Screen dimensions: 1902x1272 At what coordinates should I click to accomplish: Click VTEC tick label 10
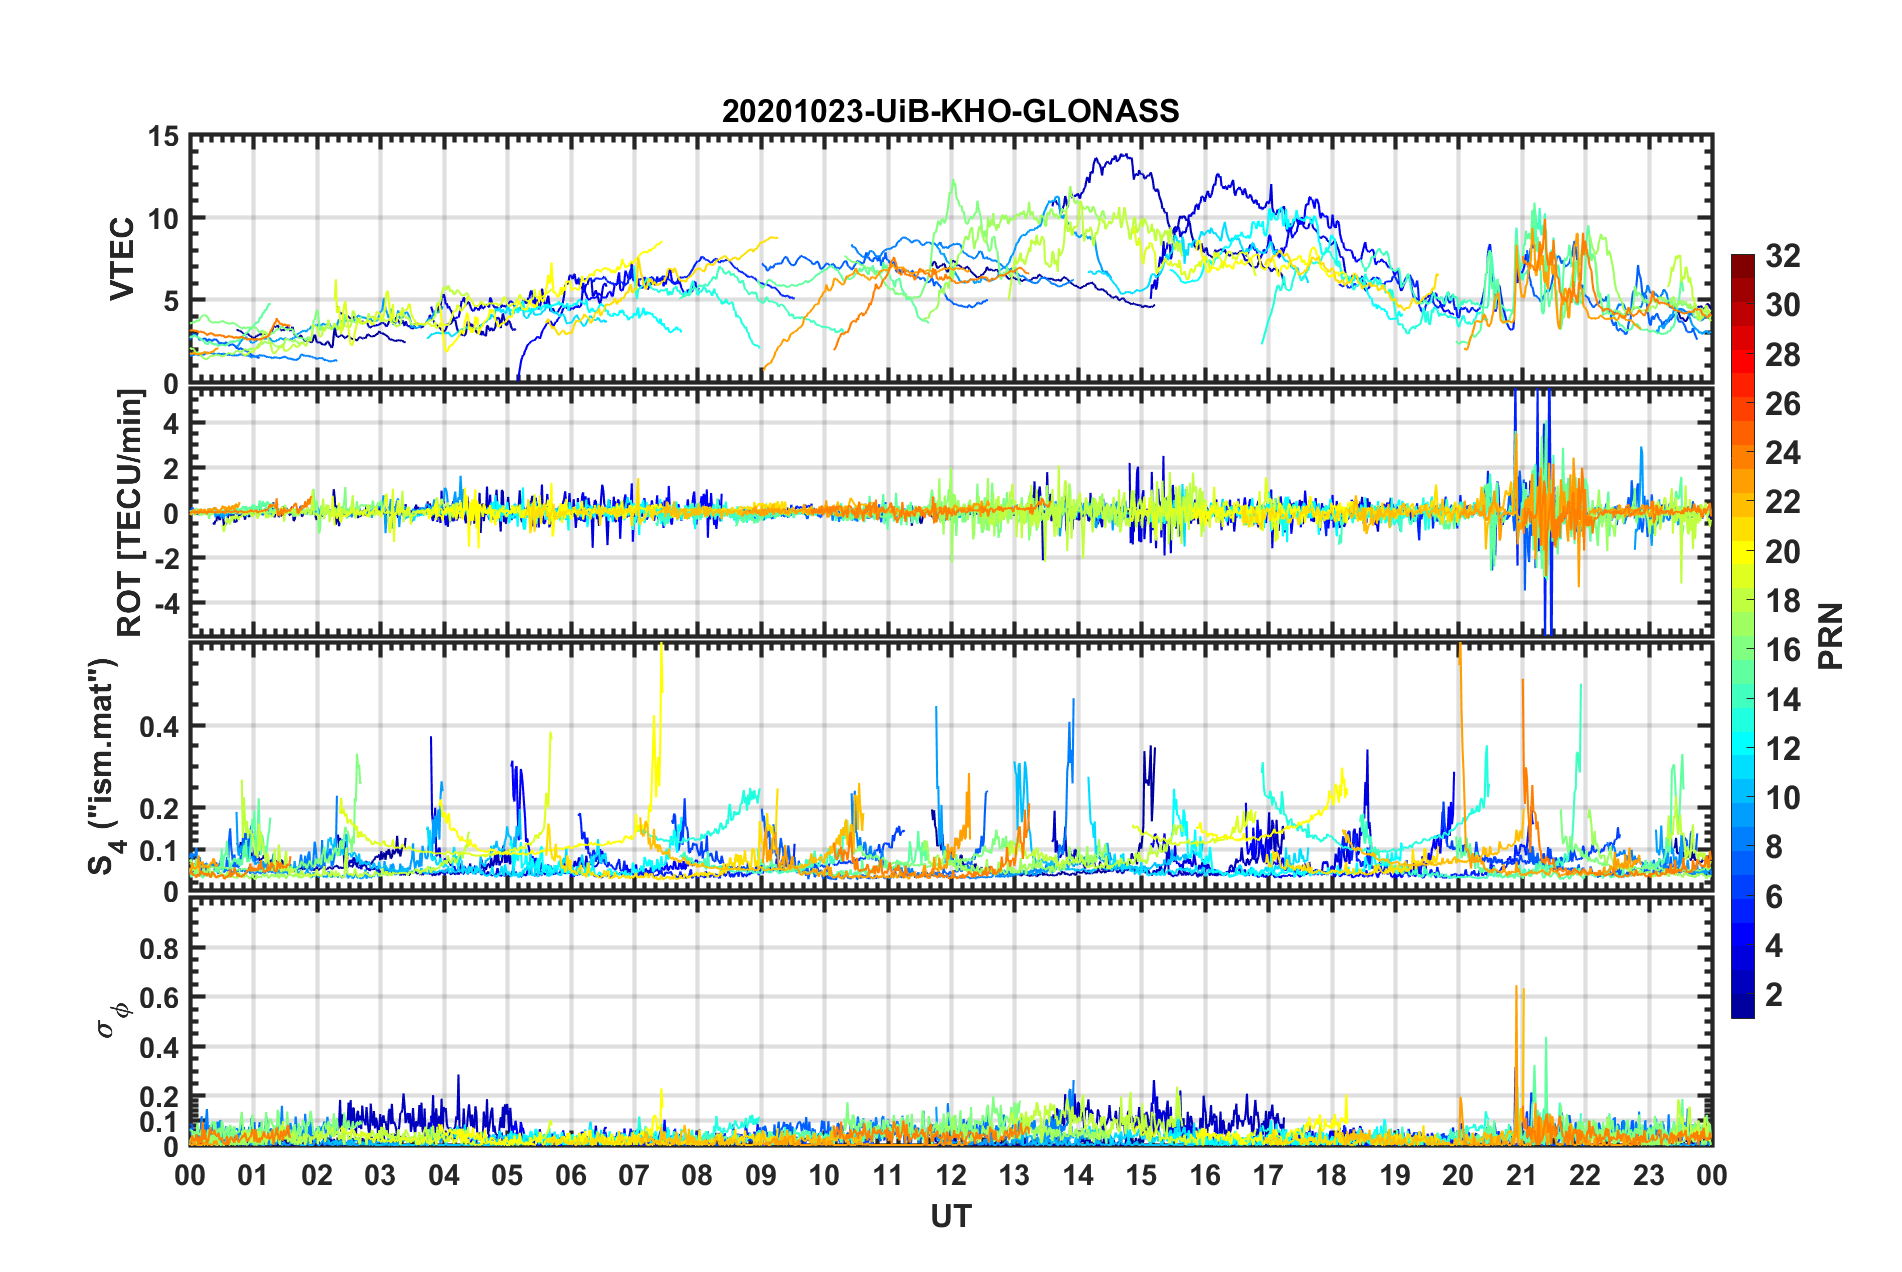(x=163, y=219)
